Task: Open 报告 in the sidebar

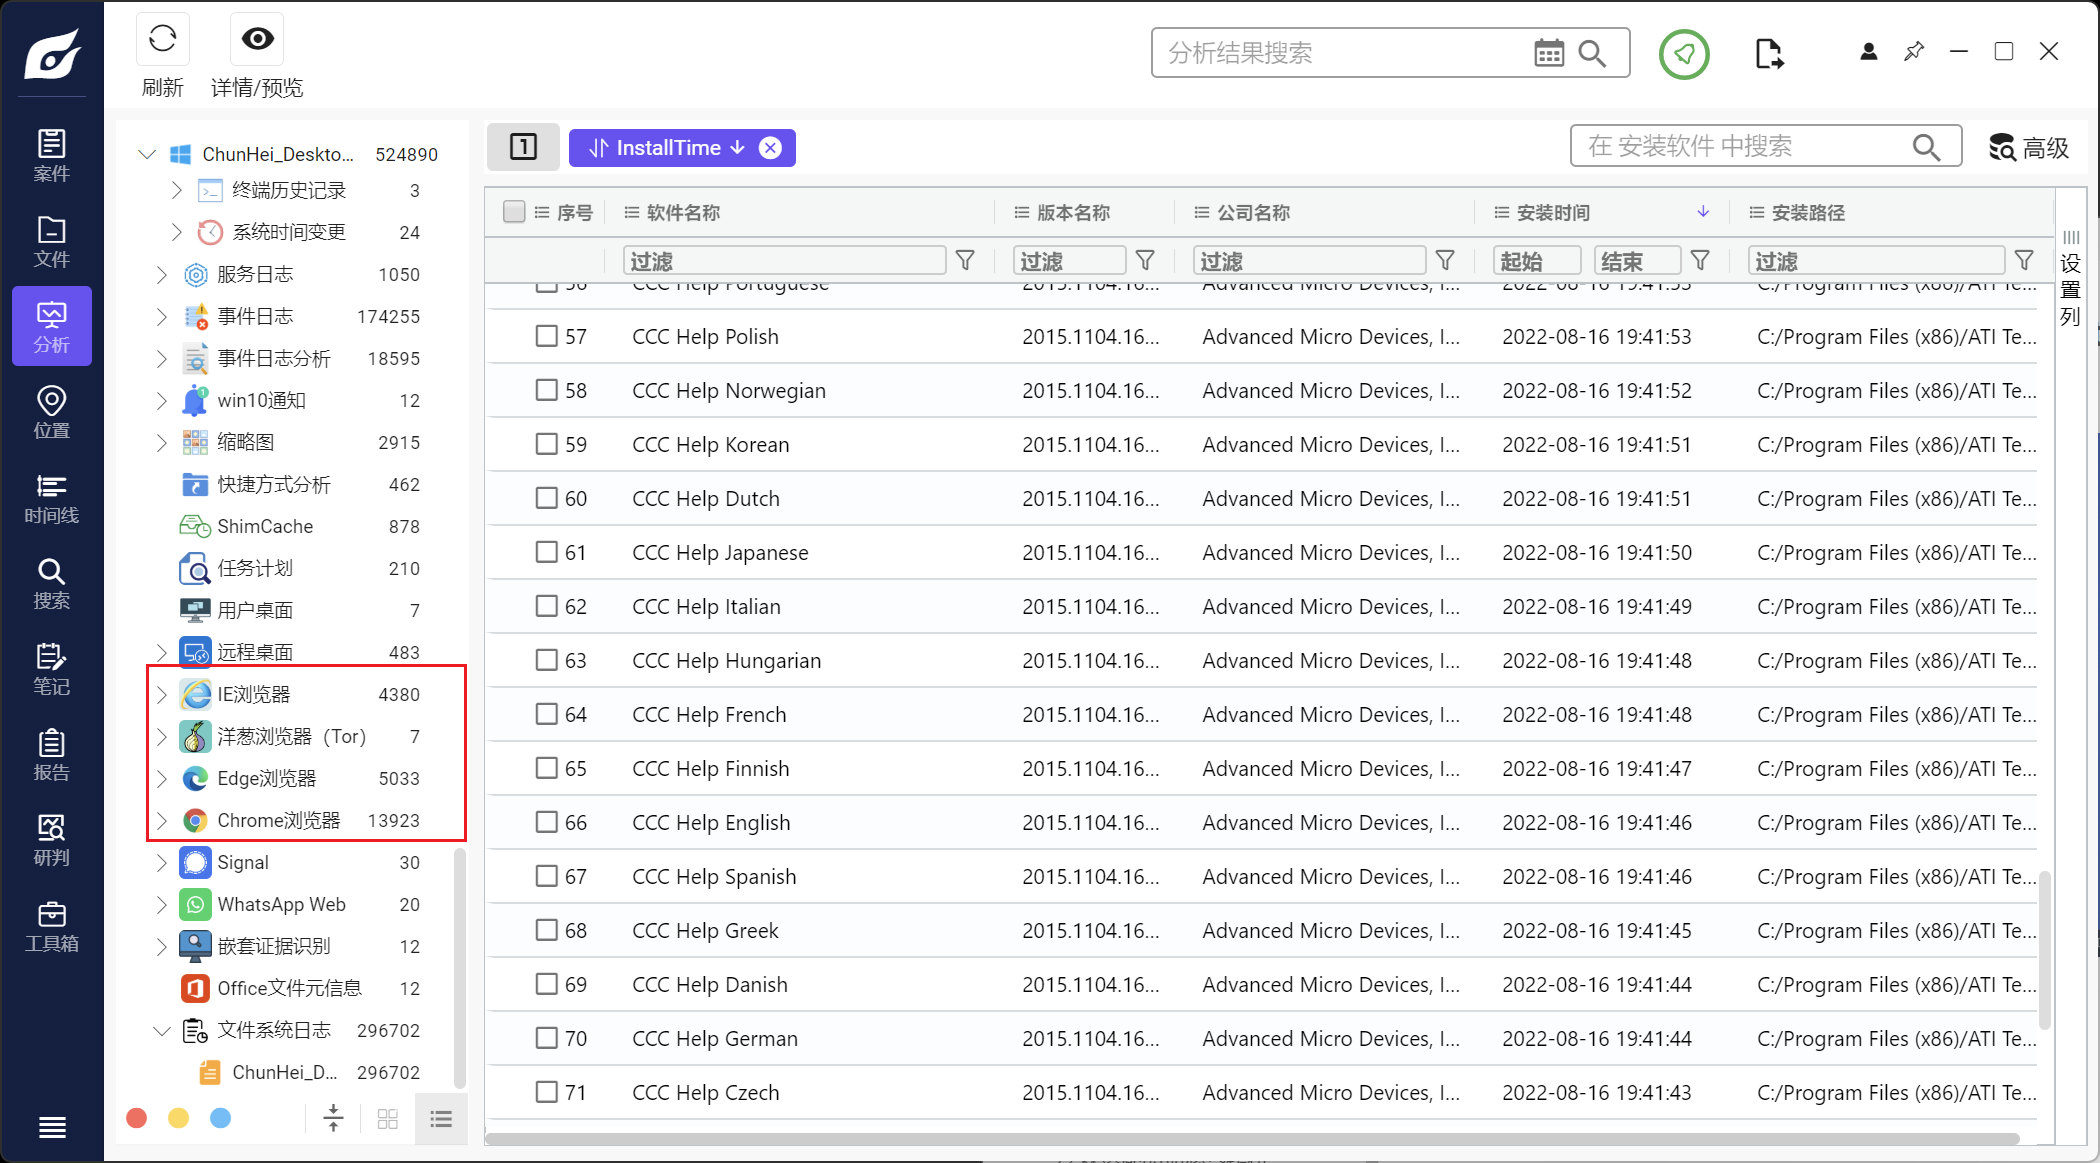Action: [52, 755]
